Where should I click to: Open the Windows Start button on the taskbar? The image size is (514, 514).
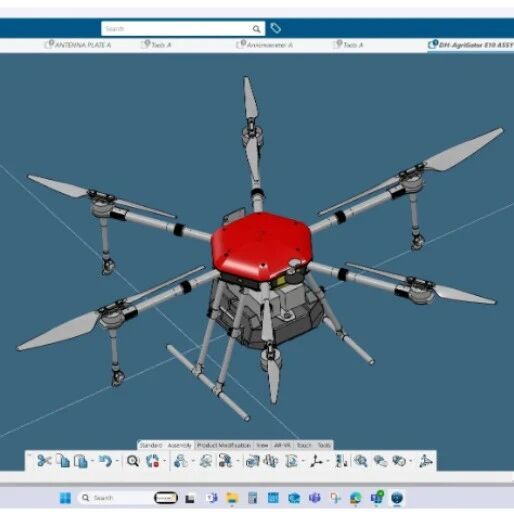[x=65, y=498]
